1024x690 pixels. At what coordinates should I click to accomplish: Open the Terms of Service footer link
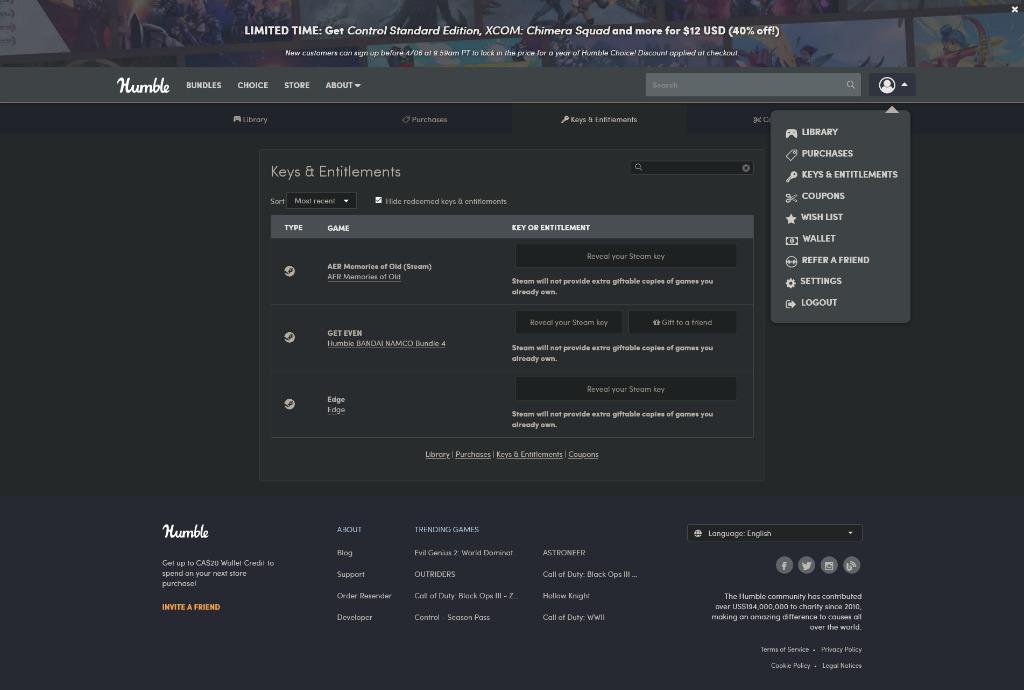point(784,650)
